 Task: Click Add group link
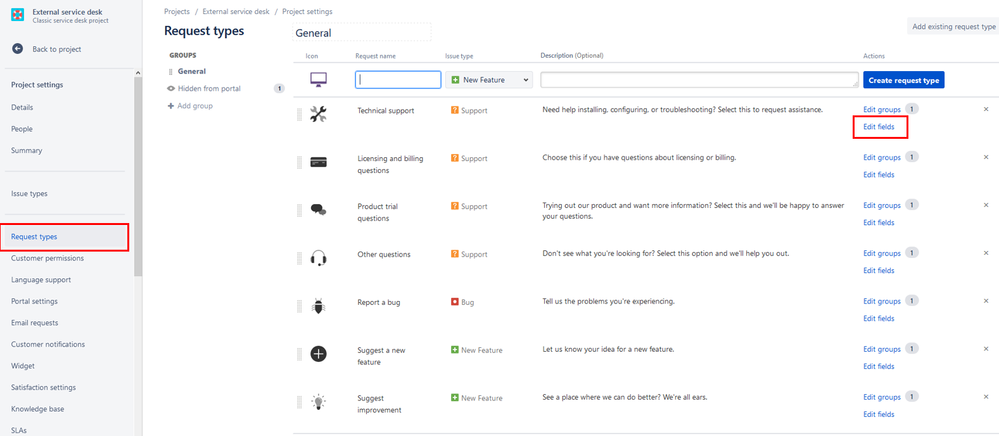click(x=195, y=106)
